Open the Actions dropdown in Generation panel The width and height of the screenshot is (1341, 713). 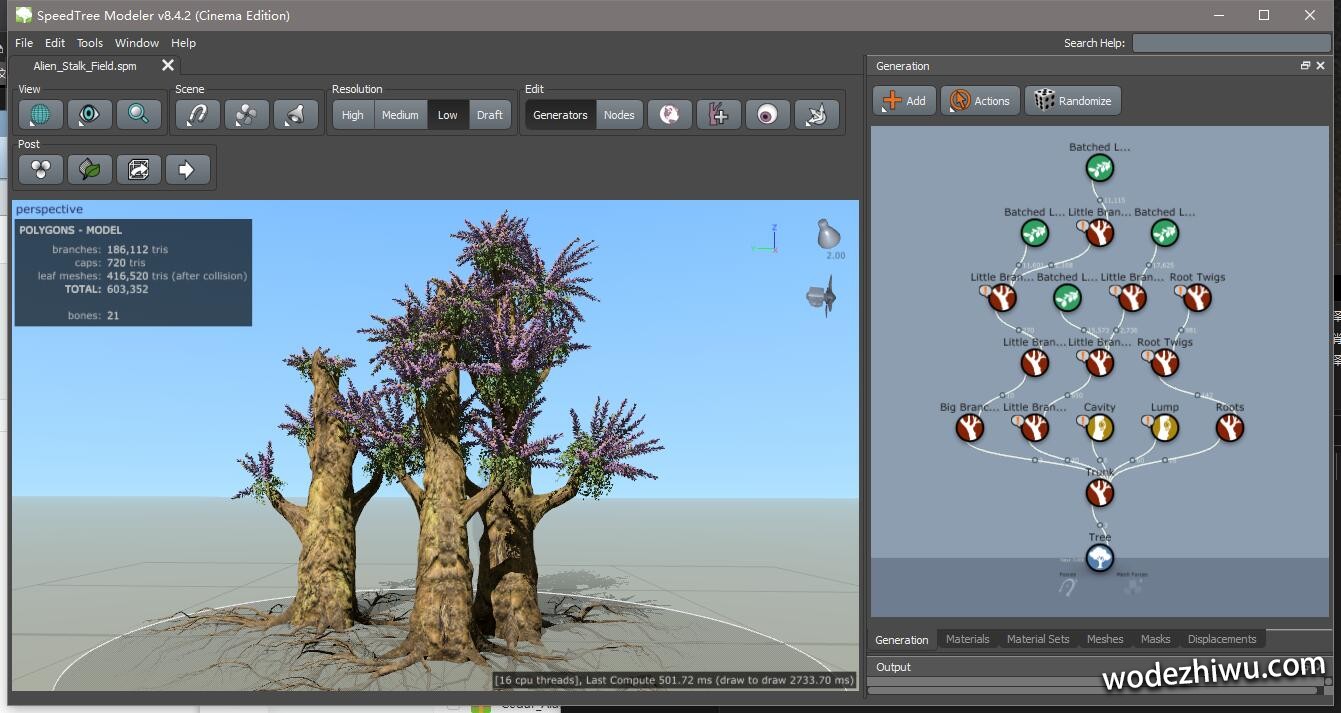point(980,100)
